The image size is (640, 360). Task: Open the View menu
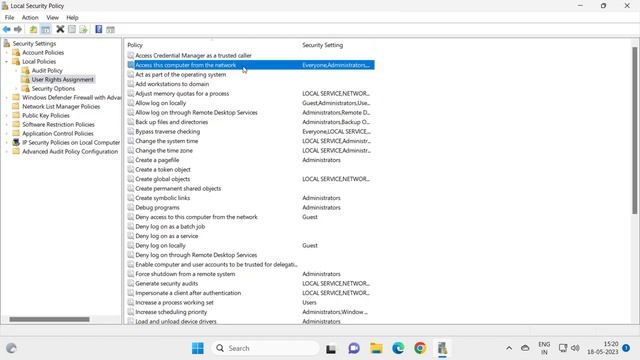pos(52,18)
